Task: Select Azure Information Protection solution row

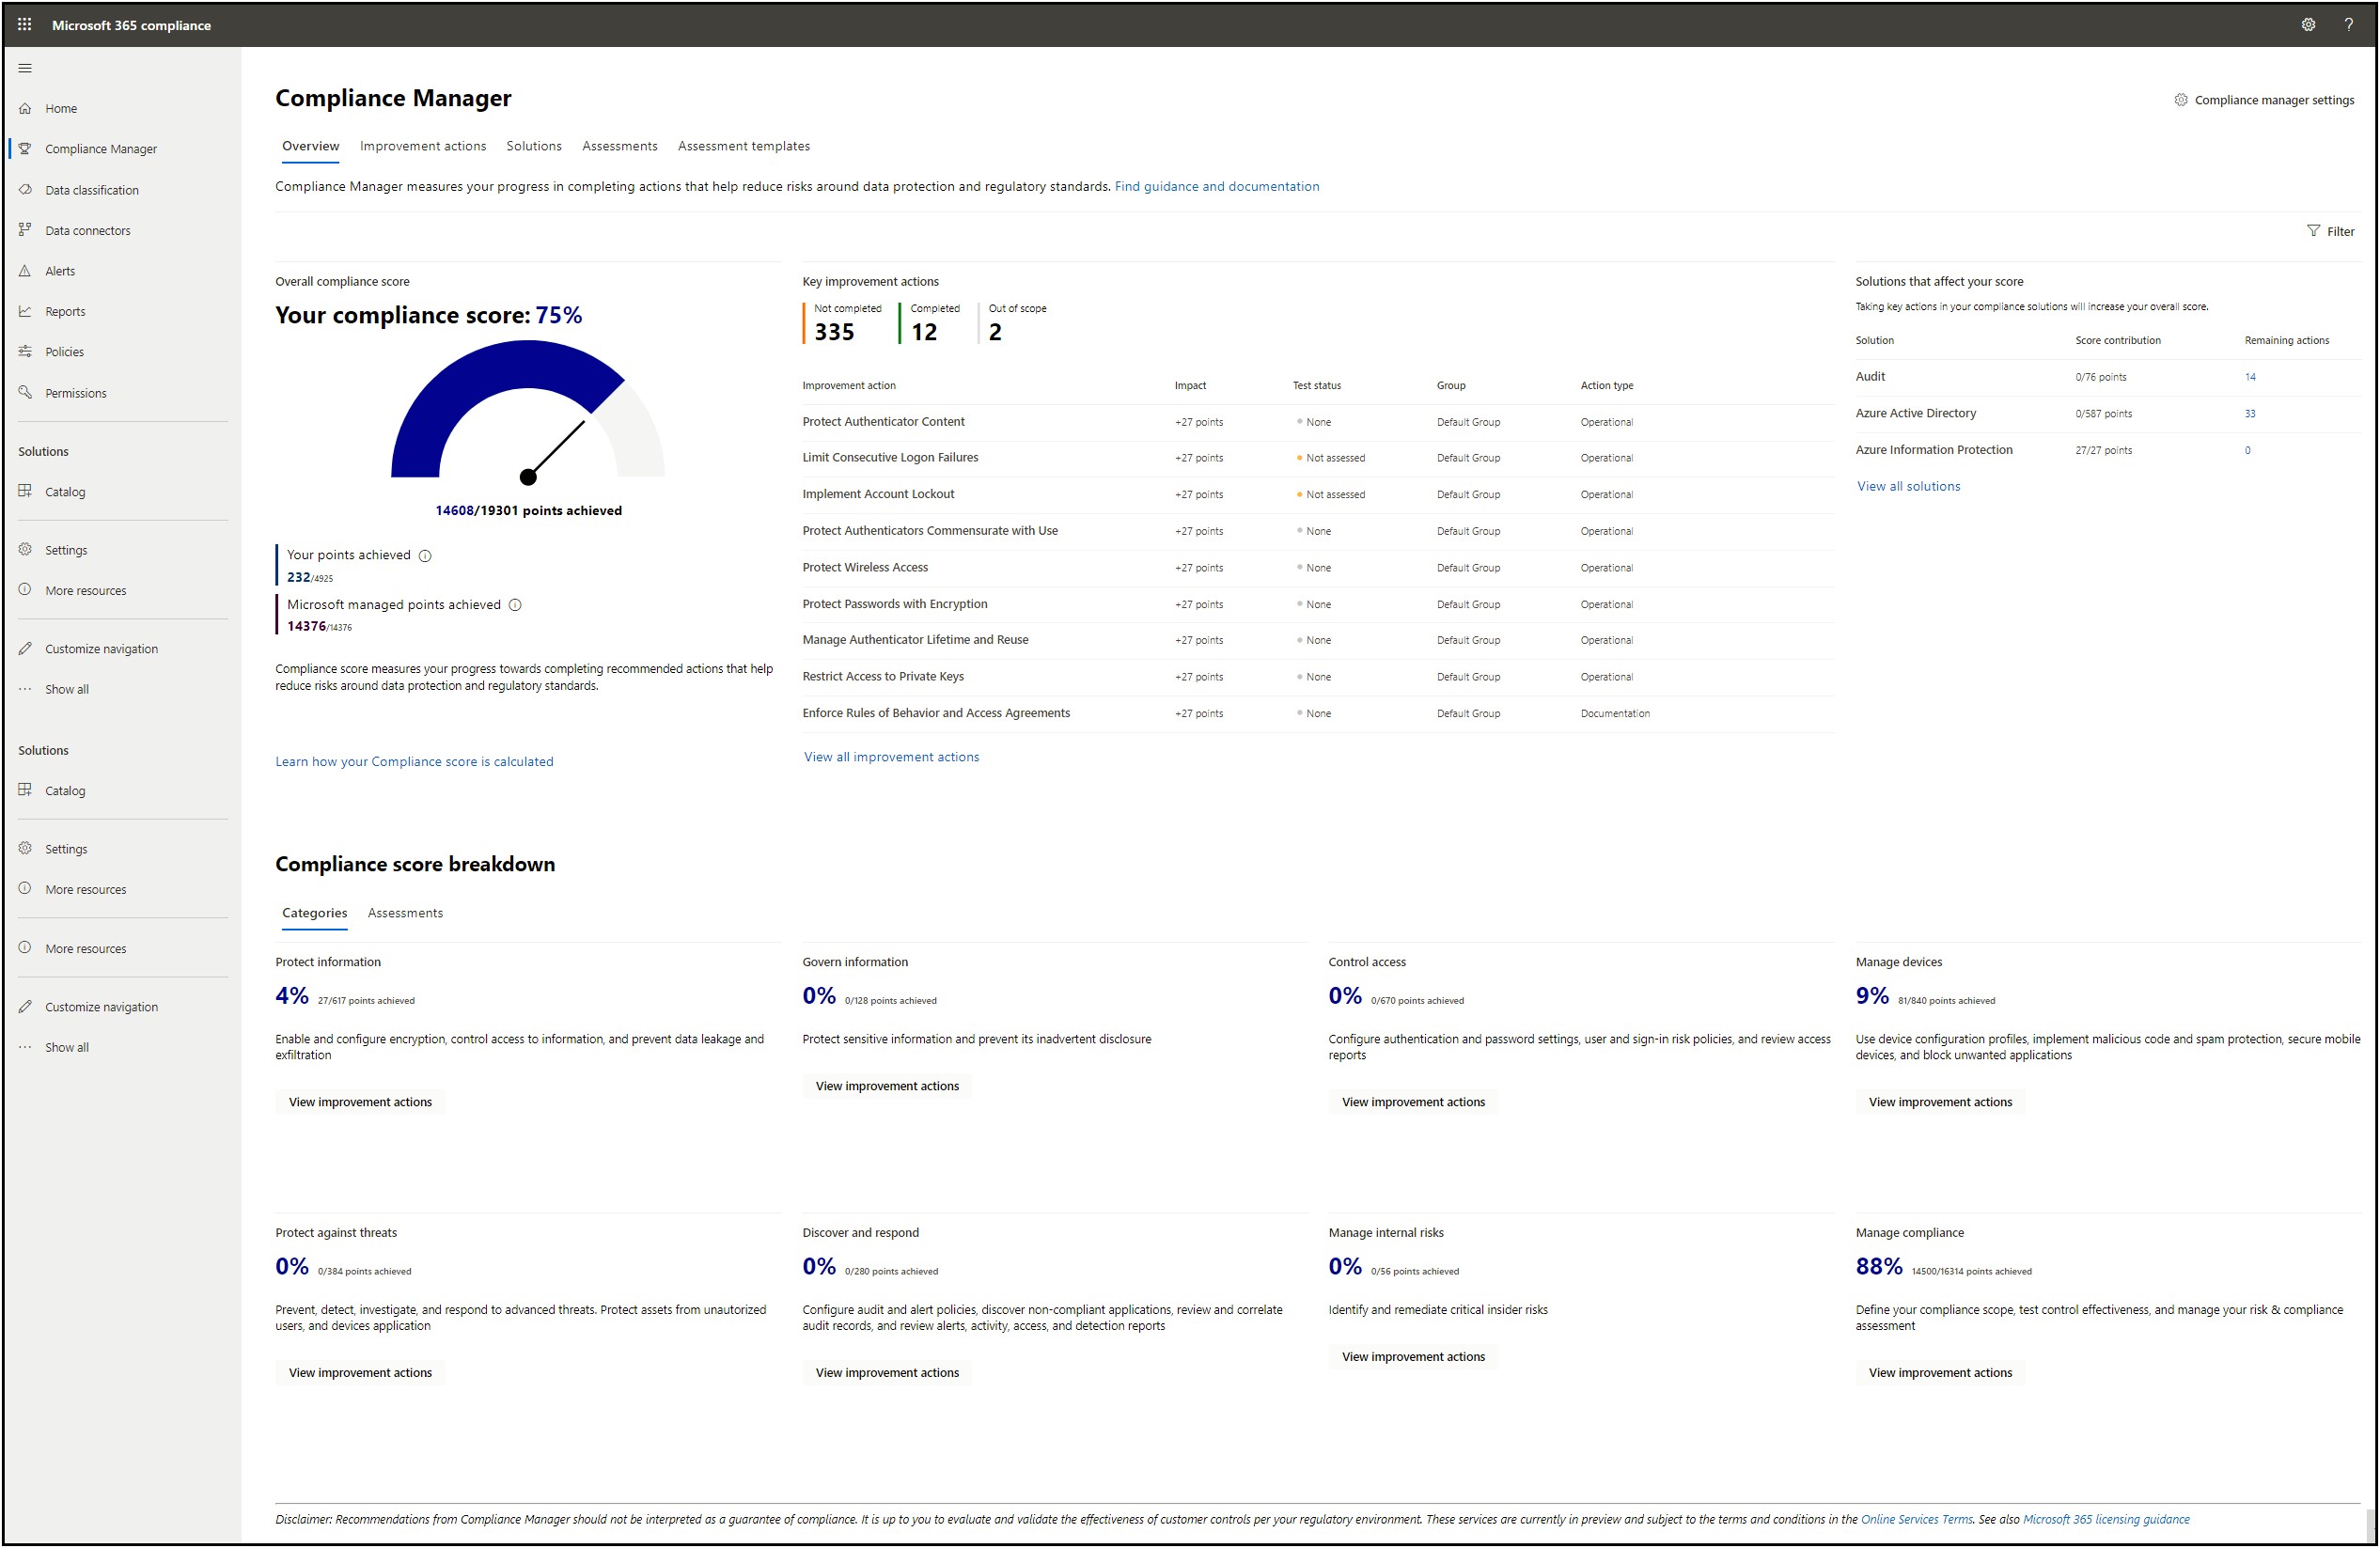Action: click(x=2108, y=450)
